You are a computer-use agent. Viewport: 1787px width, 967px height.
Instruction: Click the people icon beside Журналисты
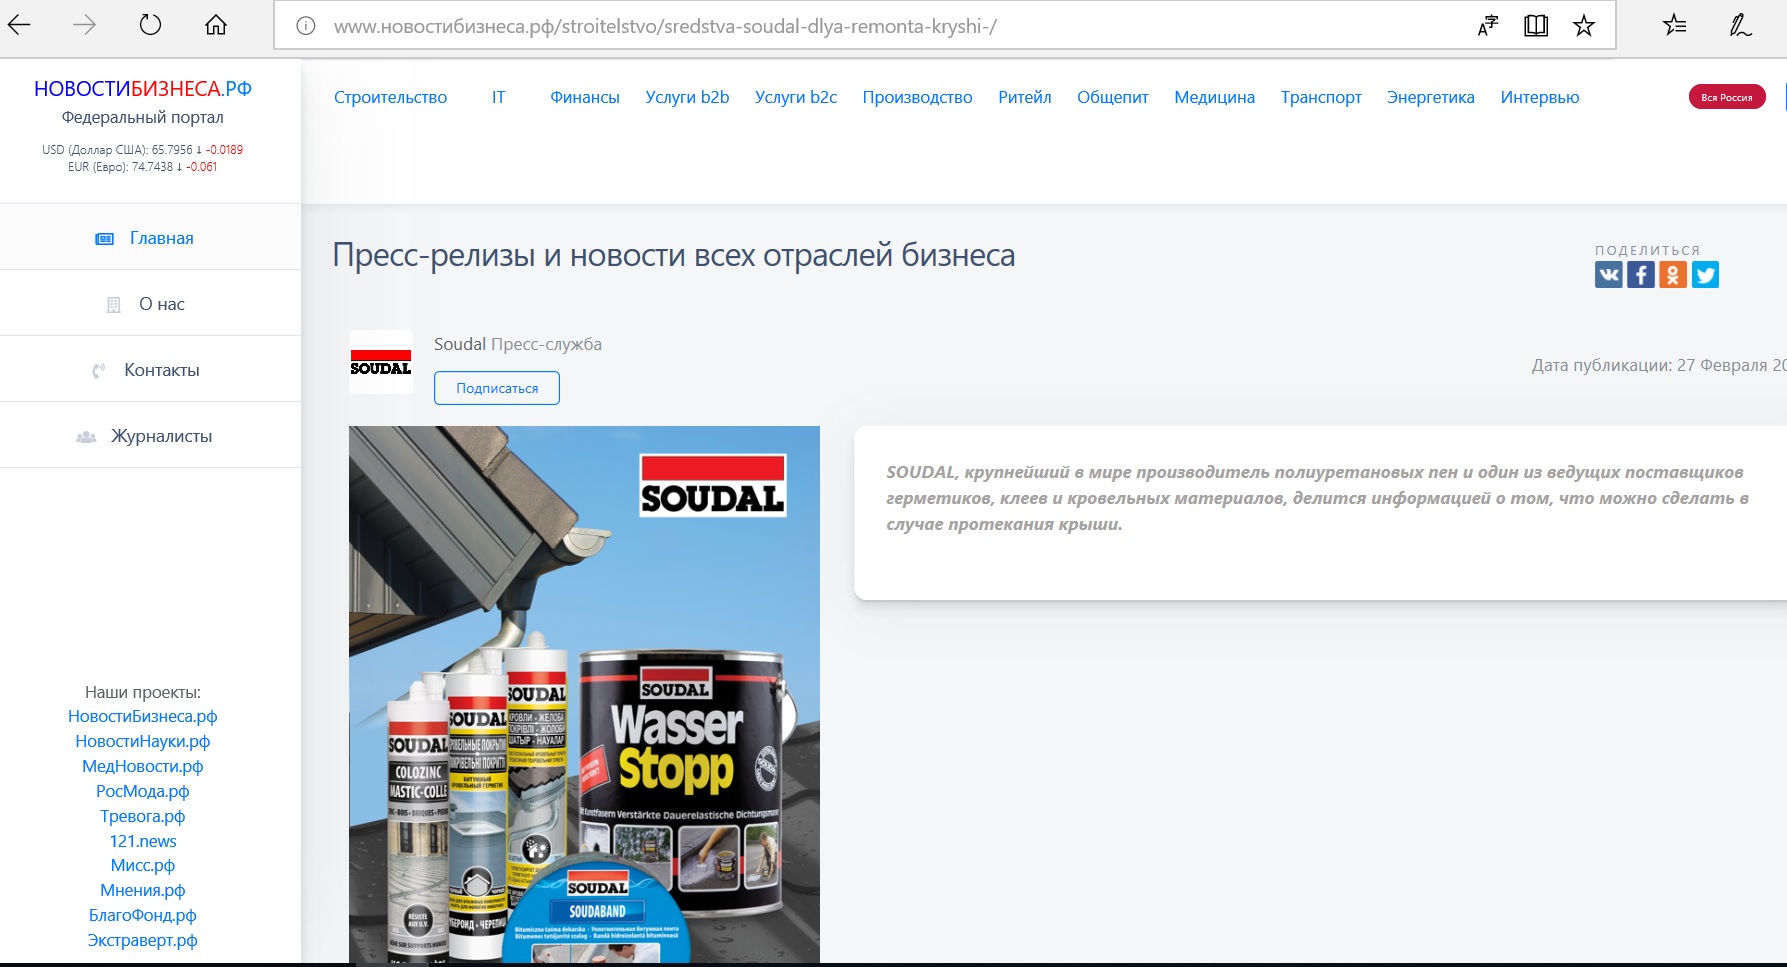86,437
